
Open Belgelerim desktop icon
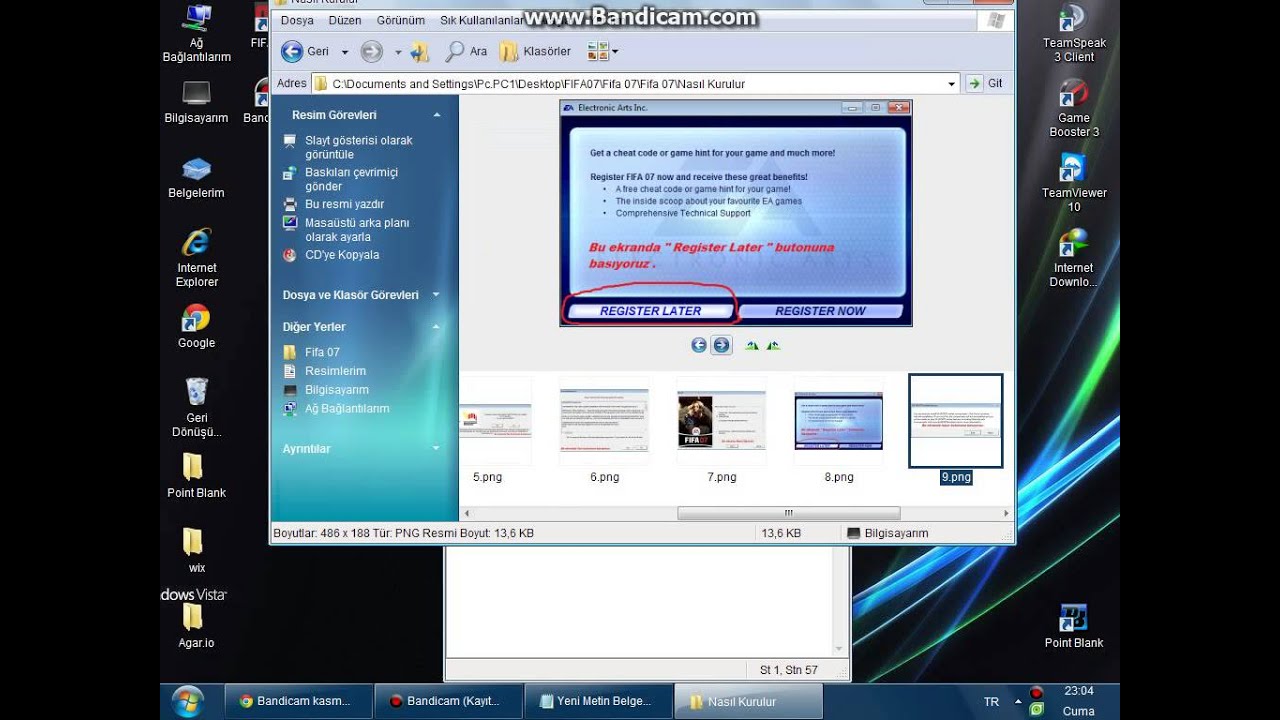196,178
